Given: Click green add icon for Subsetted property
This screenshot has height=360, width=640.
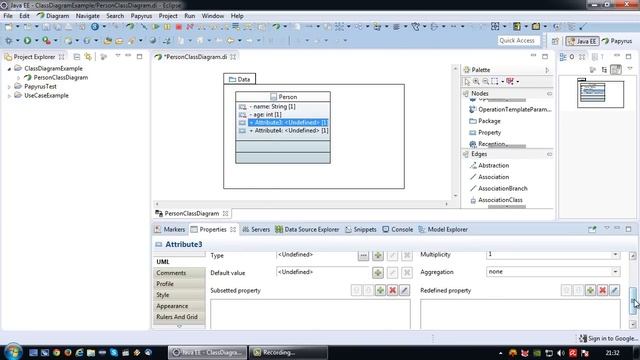Looking at the screenshot, I should (380, 290).
